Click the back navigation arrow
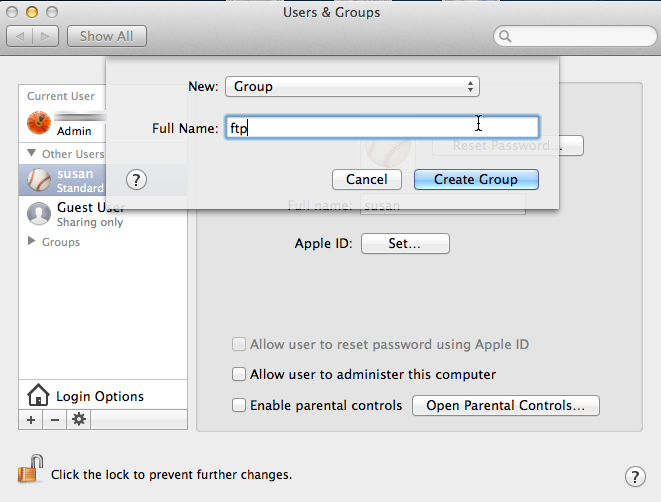Viewport: 661px width, 502px height. 21,36
